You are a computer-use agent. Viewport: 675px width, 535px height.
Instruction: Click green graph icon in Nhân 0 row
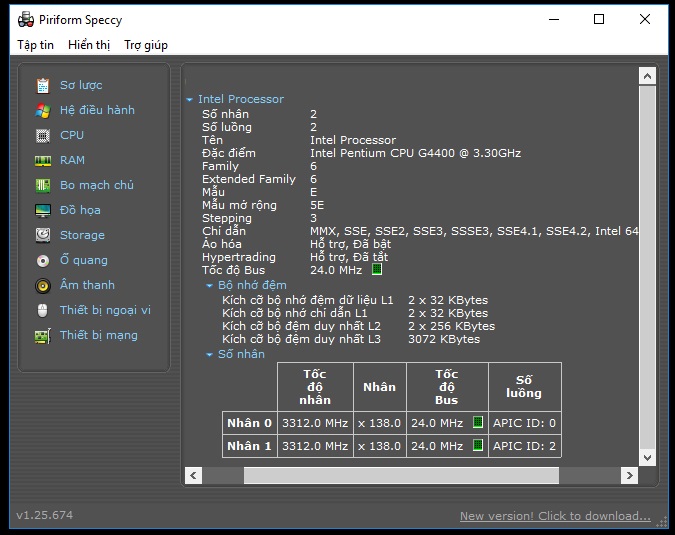coord(478,422)
